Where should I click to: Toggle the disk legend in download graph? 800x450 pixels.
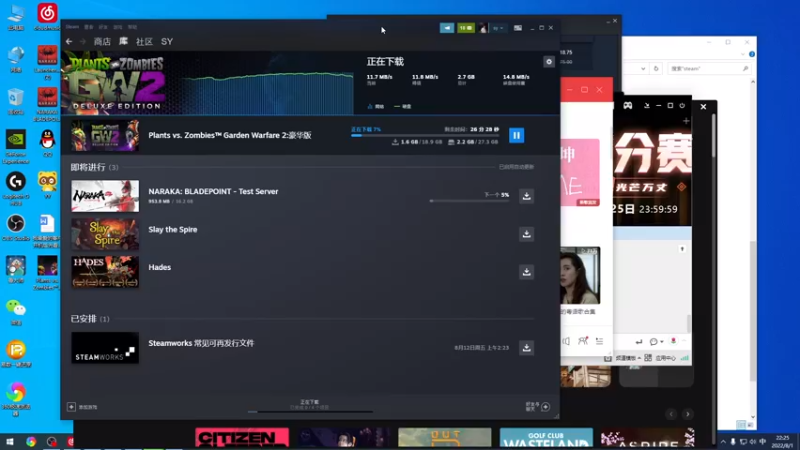click(403, 107)
